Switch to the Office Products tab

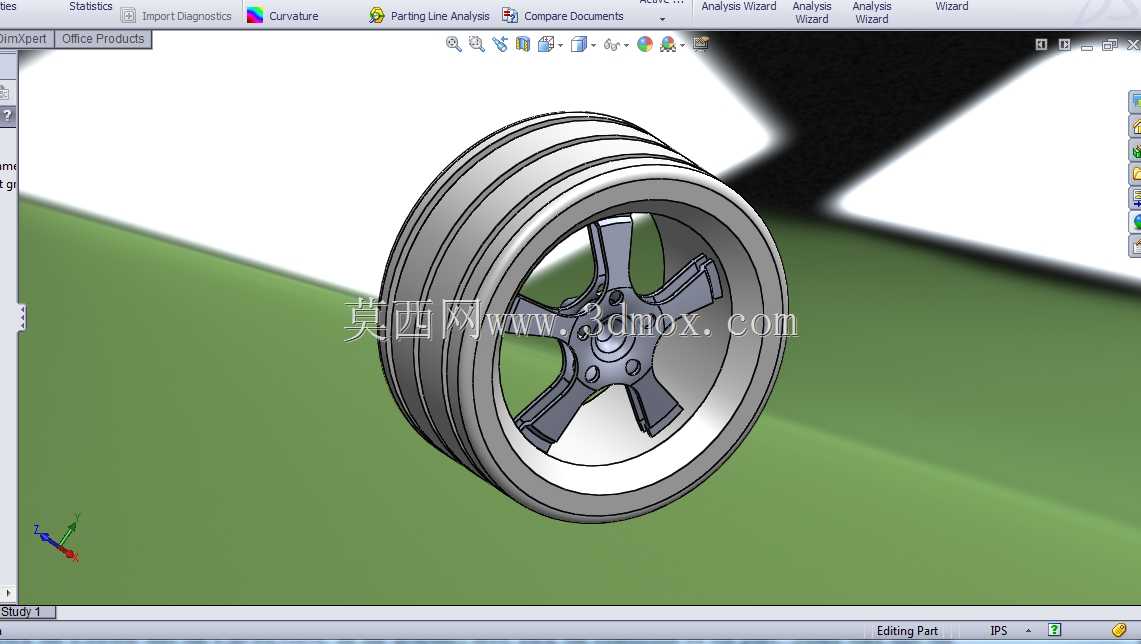[103, 39]
